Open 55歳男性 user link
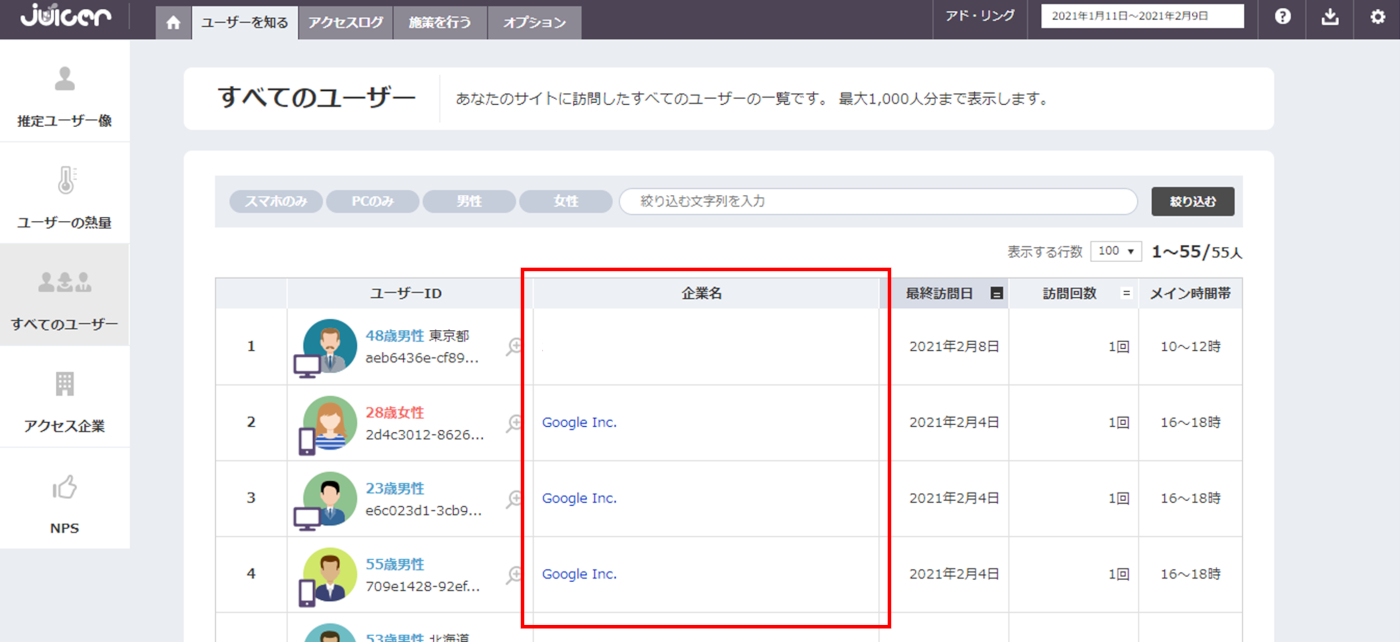The height and width of the screenshot is (642, 1400). [395, 564]
